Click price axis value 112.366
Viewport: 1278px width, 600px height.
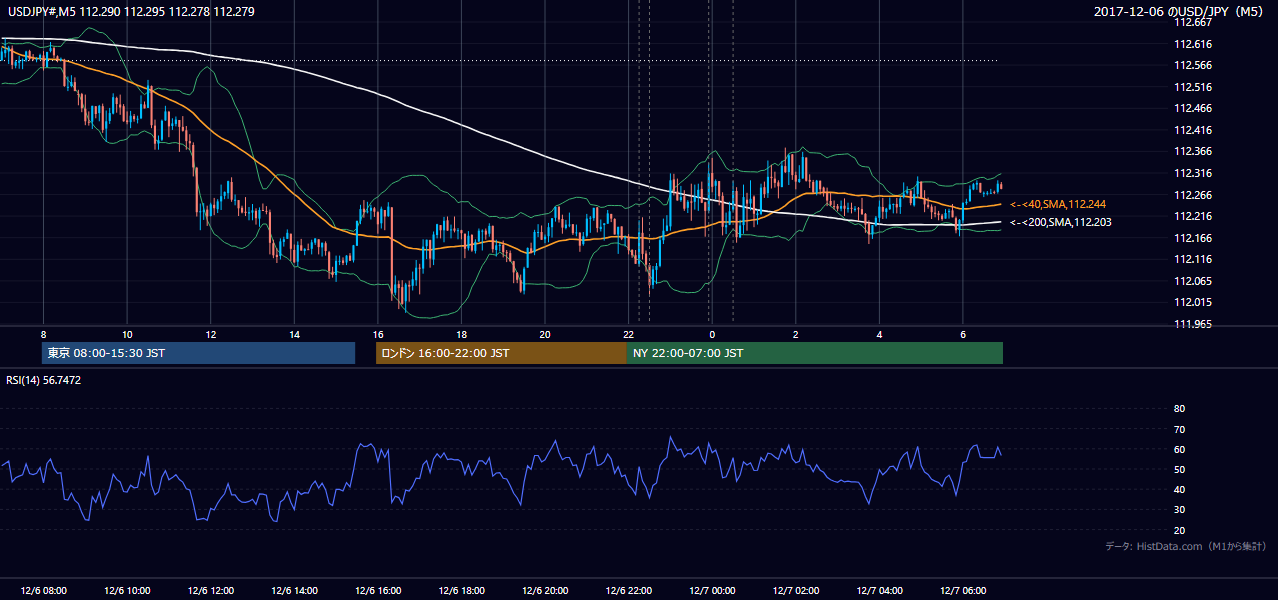[1193, 152]
